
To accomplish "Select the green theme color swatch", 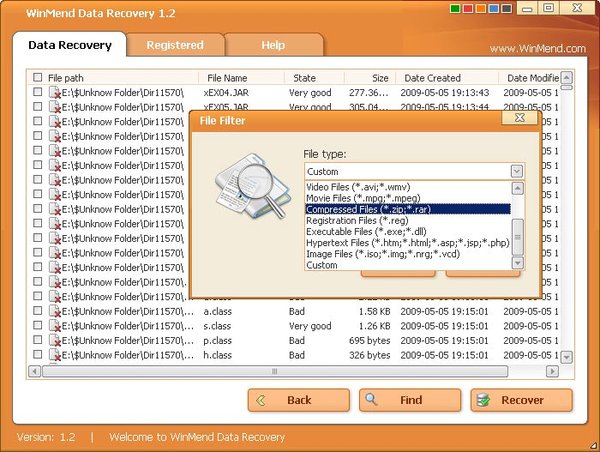I will pos(455,9).
